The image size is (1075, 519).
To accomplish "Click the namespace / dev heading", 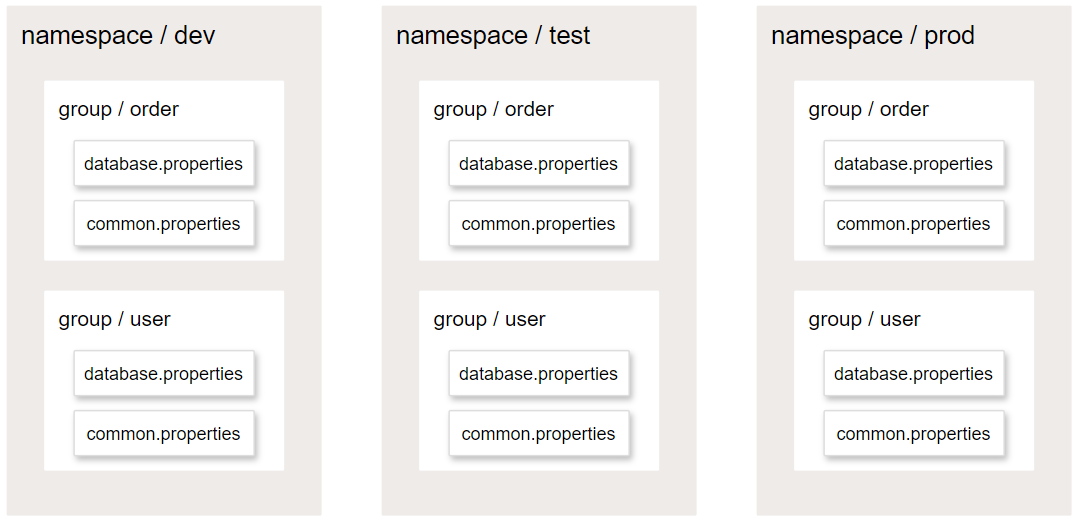I will tap(118, 36).
